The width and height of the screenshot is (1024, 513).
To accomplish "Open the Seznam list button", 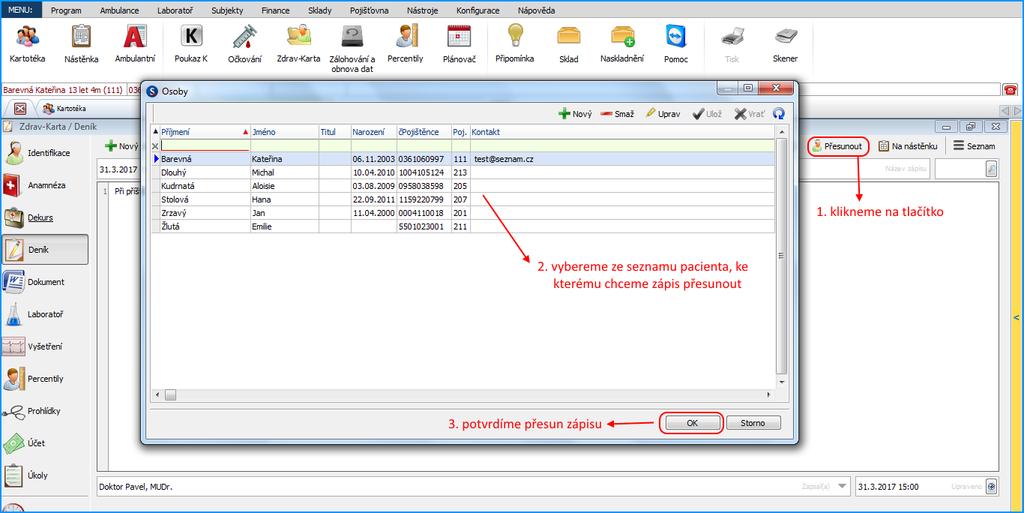I will (974, 146).
